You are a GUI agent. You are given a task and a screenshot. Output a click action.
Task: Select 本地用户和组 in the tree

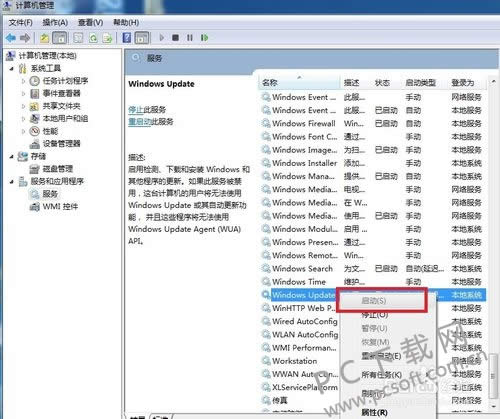(x=65, y=118)
